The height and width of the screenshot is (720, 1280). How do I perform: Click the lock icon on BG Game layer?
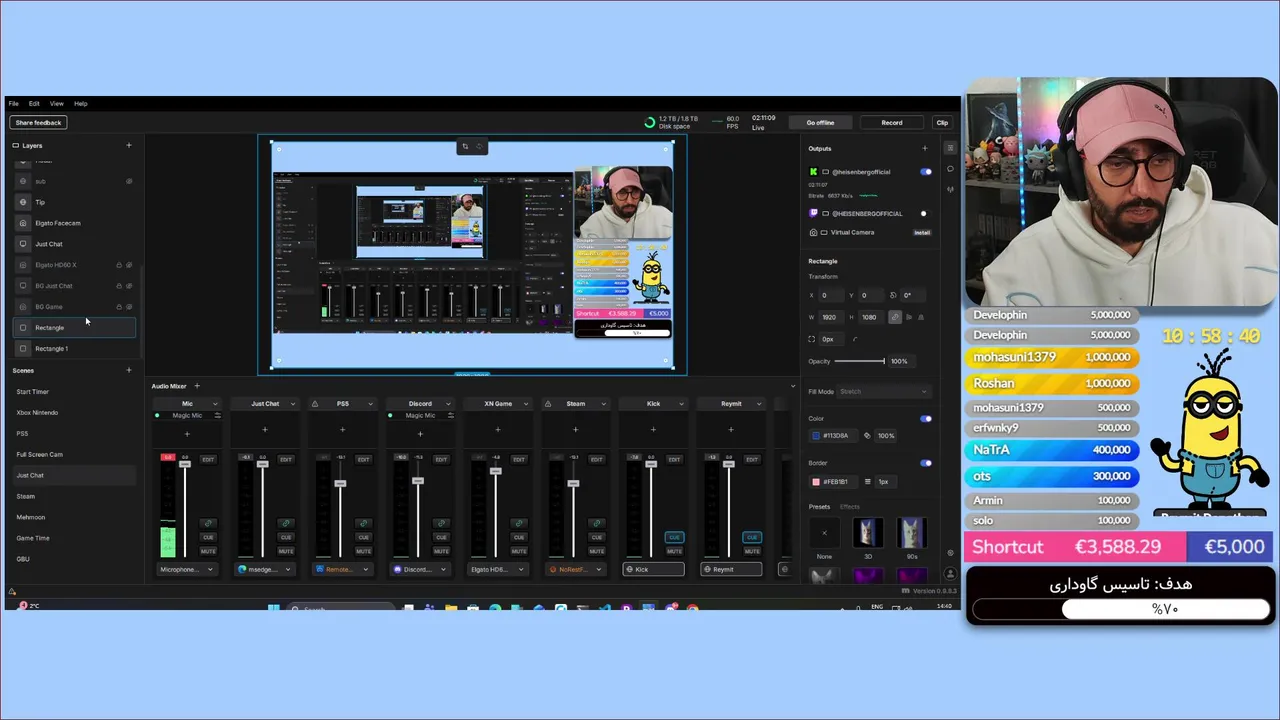pyautogui.click(x=119, y=307)
